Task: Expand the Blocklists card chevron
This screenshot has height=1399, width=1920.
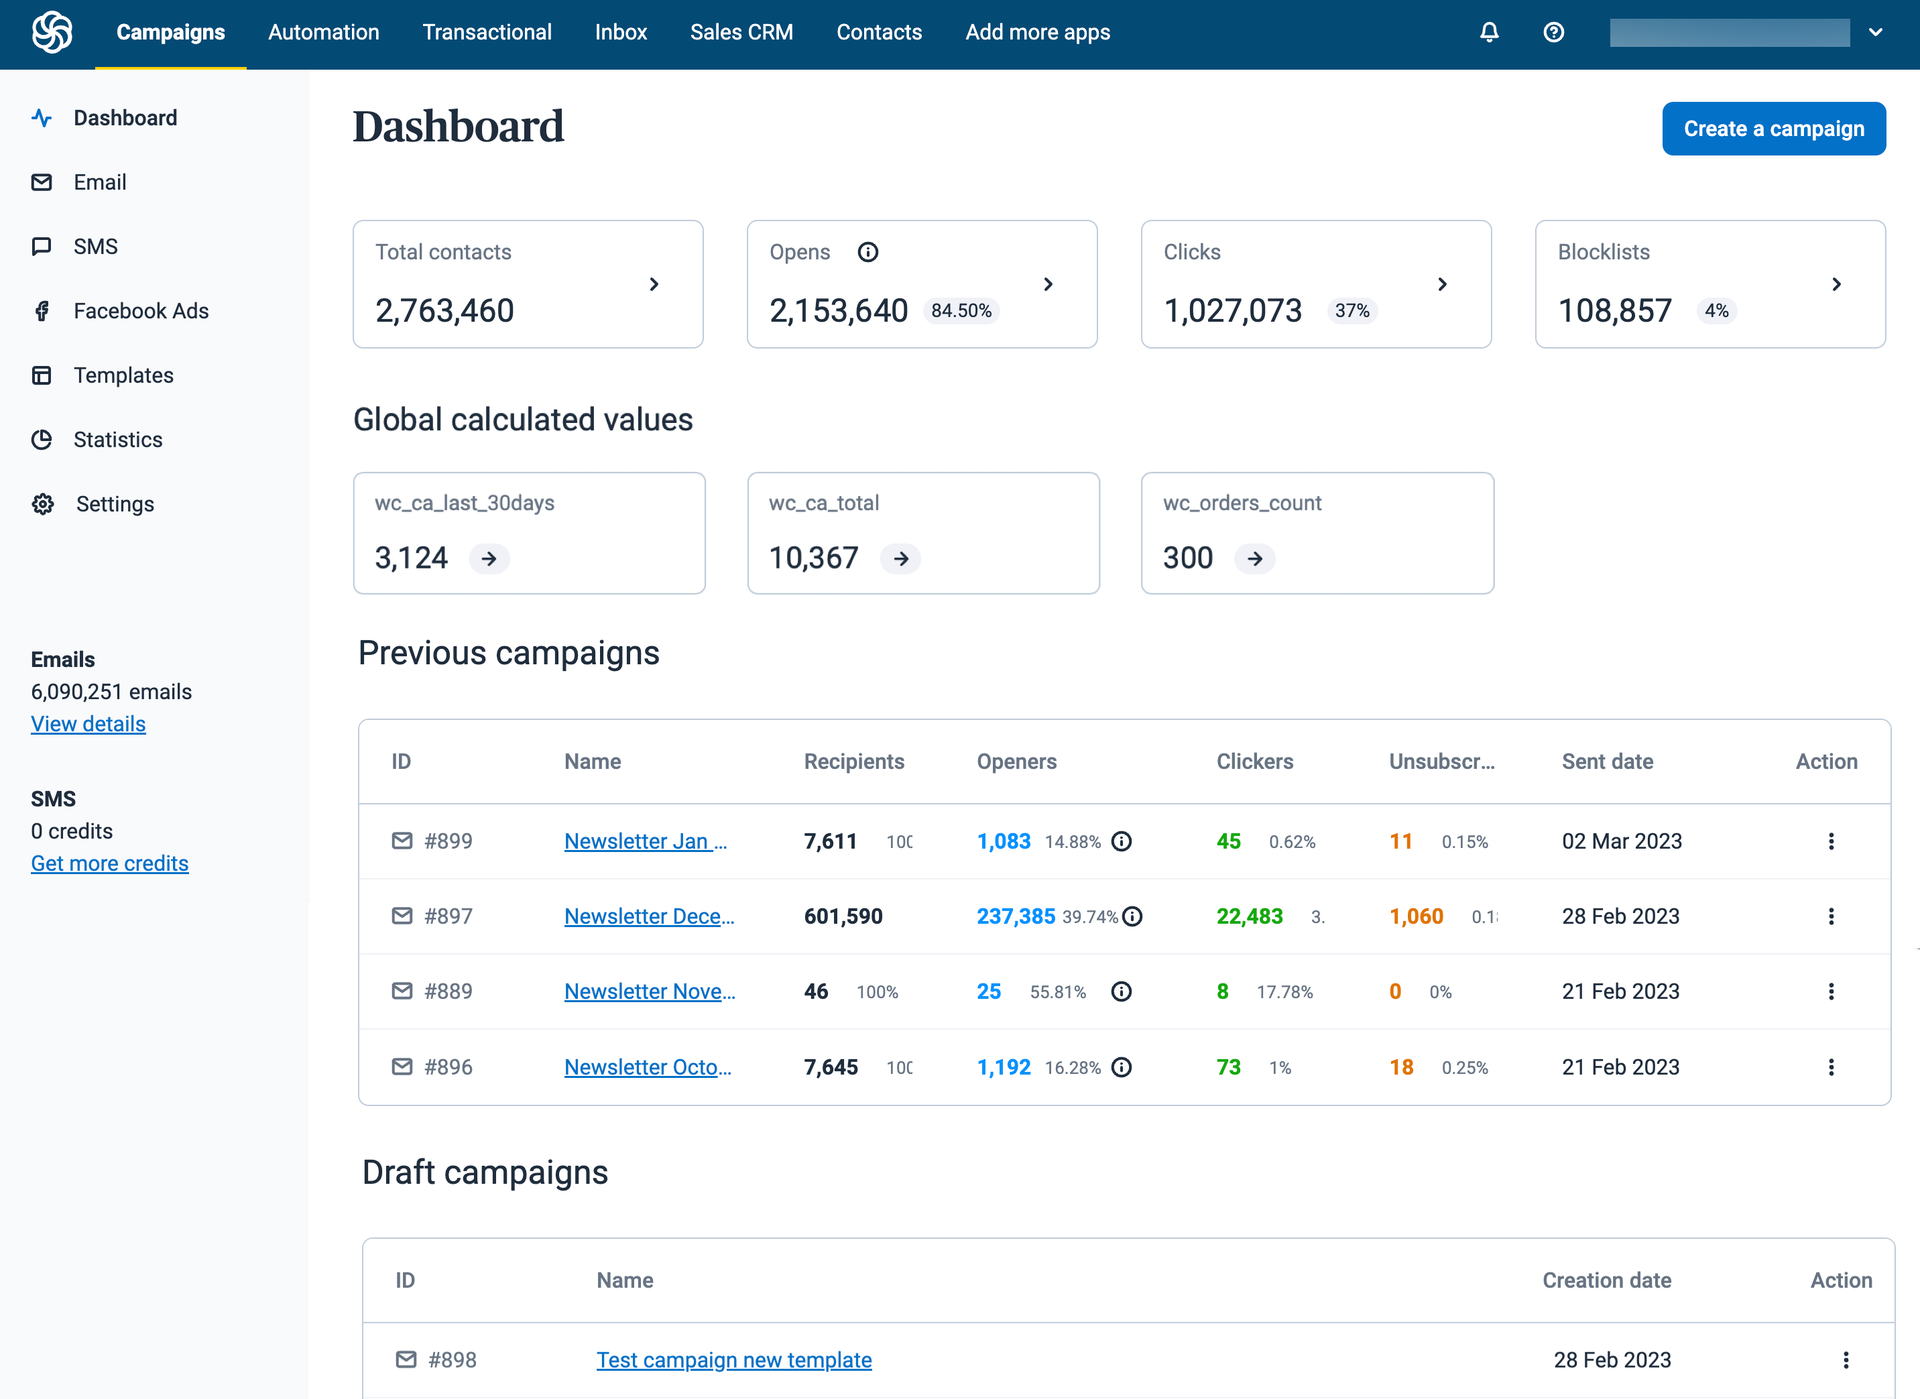Action: point(1836,284)
